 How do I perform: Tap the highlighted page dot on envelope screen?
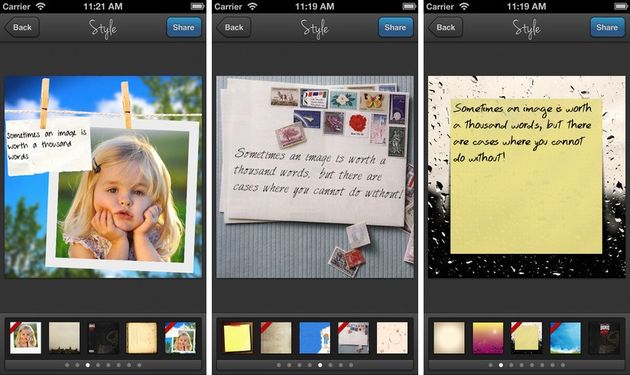pos(320,365)
